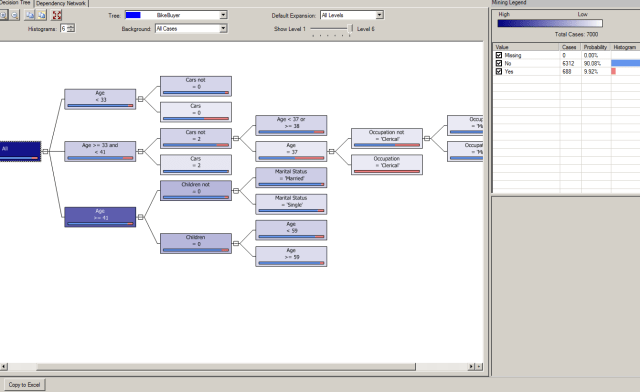640x392 pixels.
Task: Click the 6312 cases cell
Action: [570, 63]
